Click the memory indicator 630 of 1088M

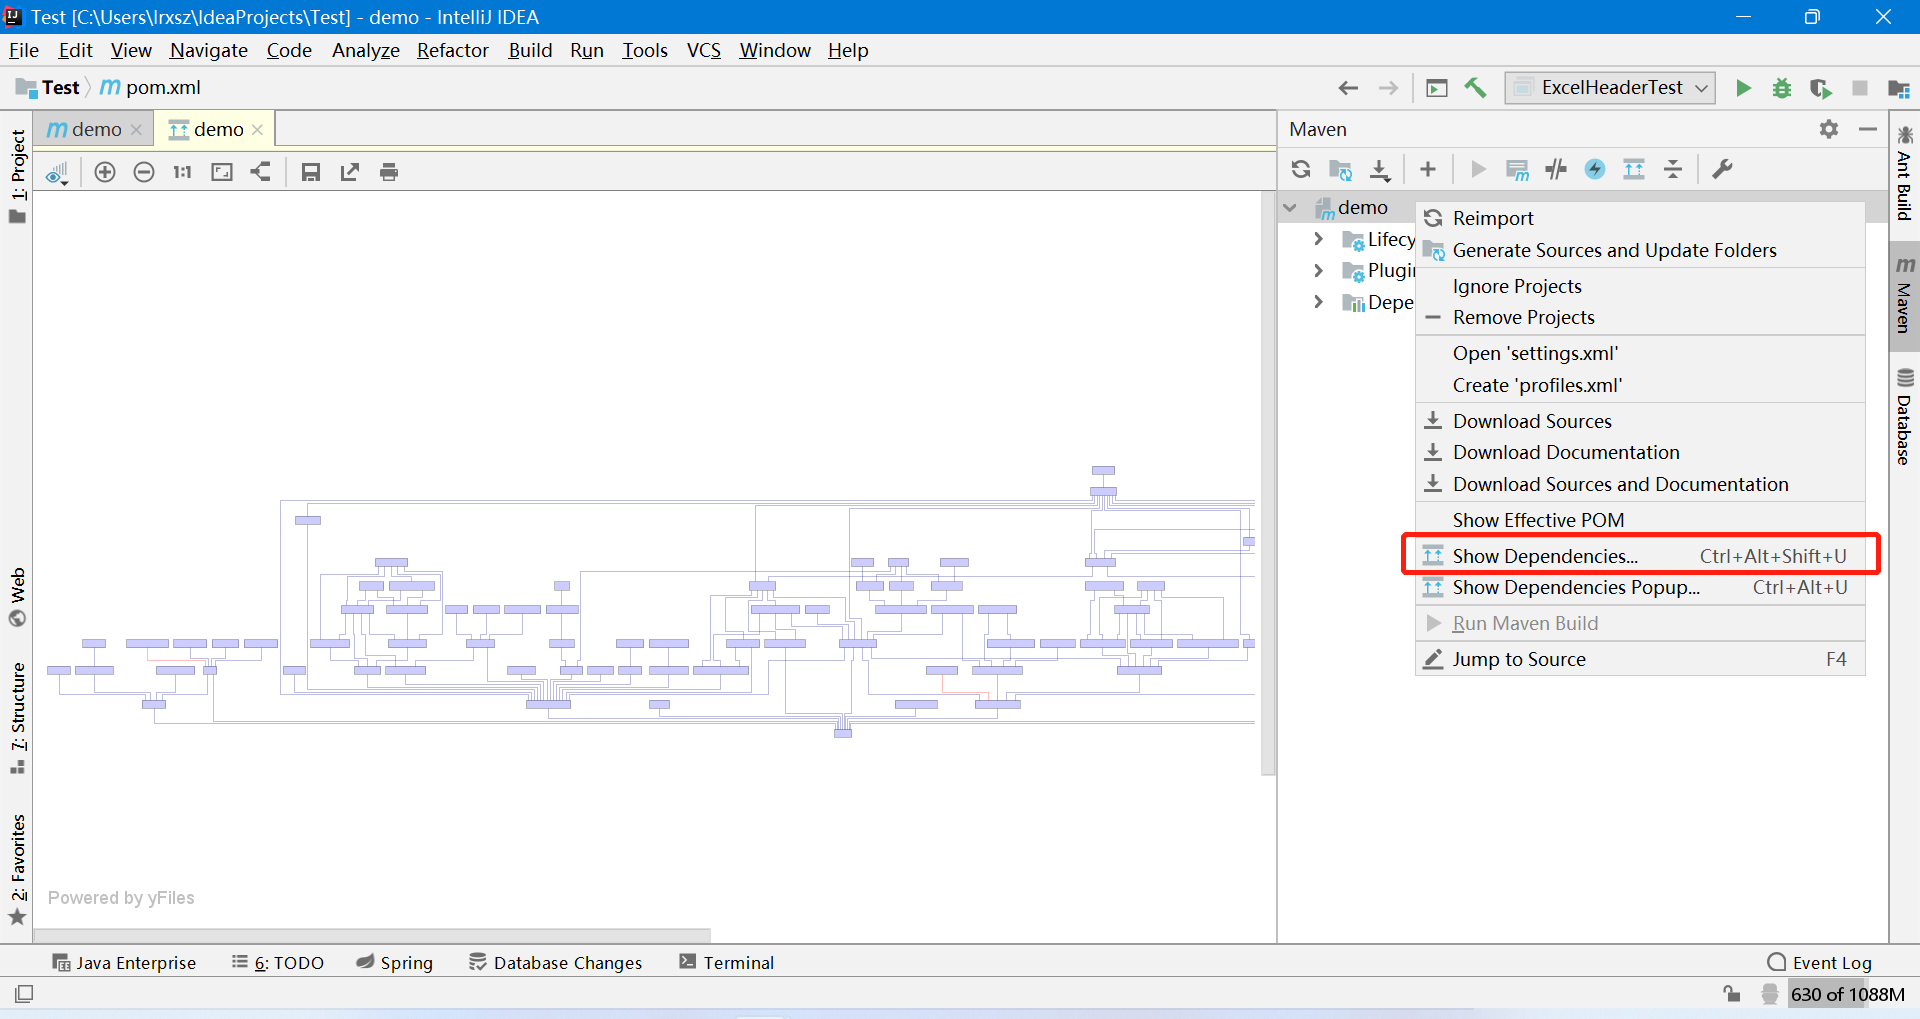click(x=1847, y=994)
